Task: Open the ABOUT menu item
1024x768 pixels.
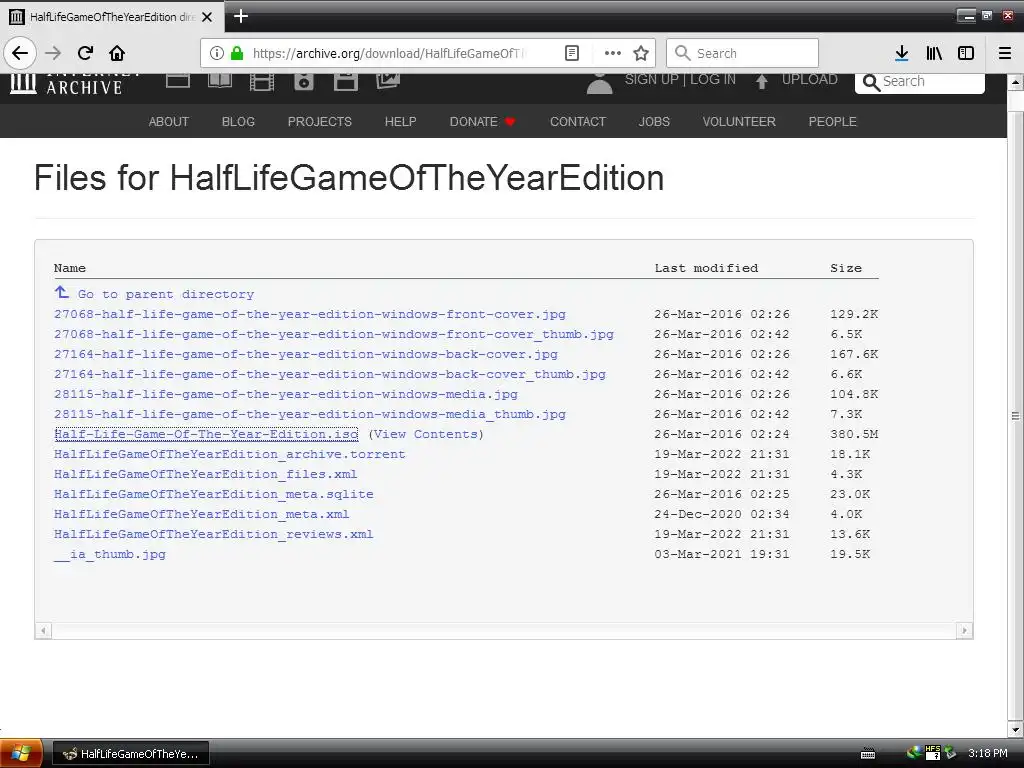Action: tap(168, 121)
